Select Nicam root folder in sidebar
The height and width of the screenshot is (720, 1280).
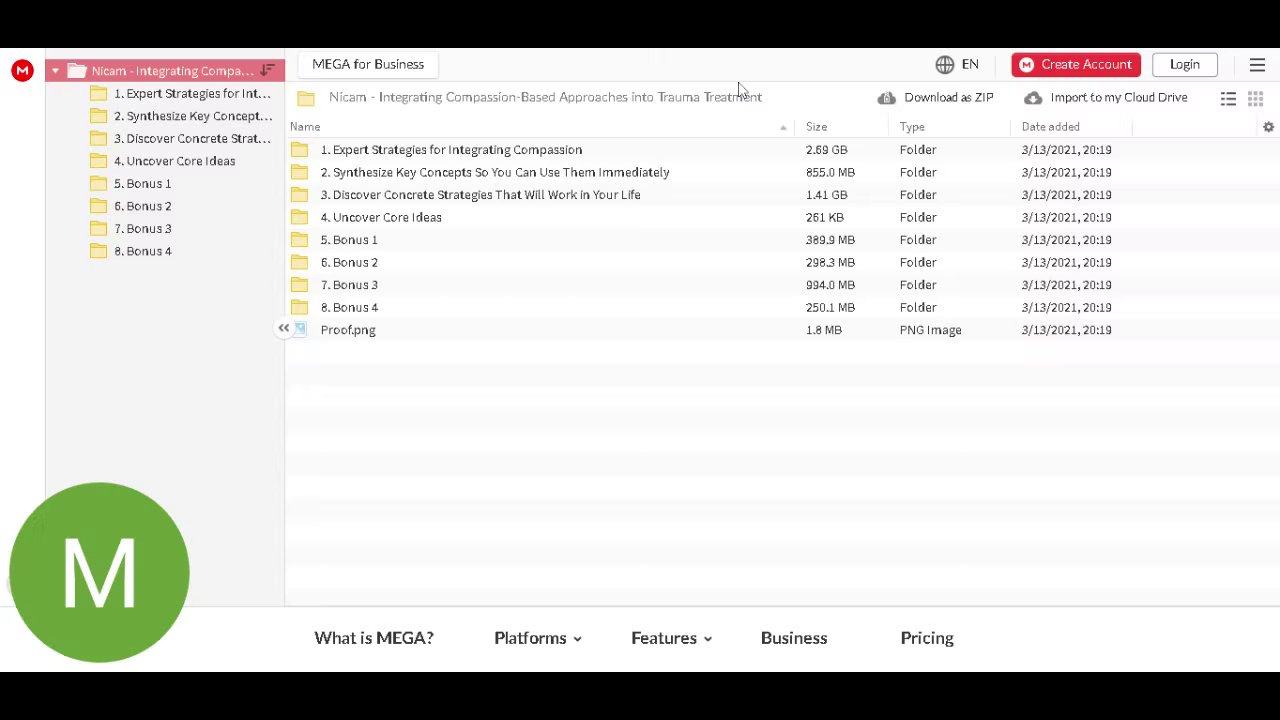165,70
